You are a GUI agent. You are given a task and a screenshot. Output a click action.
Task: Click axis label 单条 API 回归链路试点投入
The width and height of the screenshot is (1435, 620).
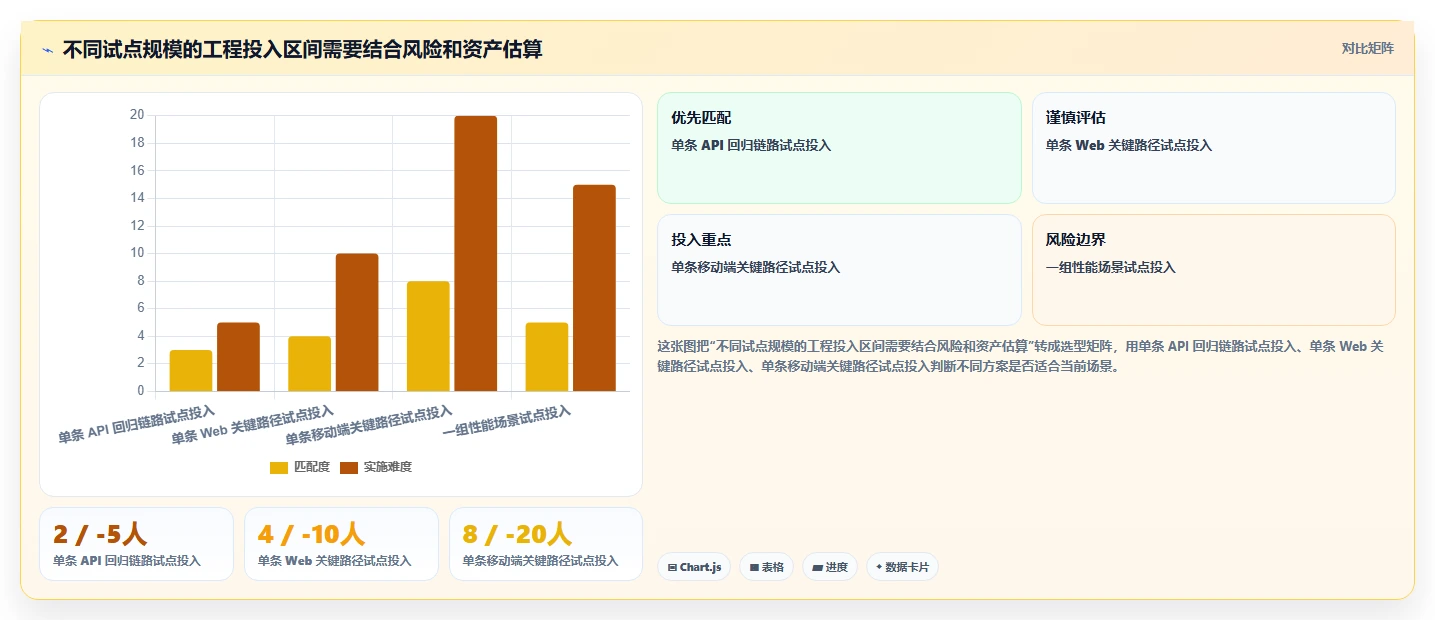(x=137, y=424)
